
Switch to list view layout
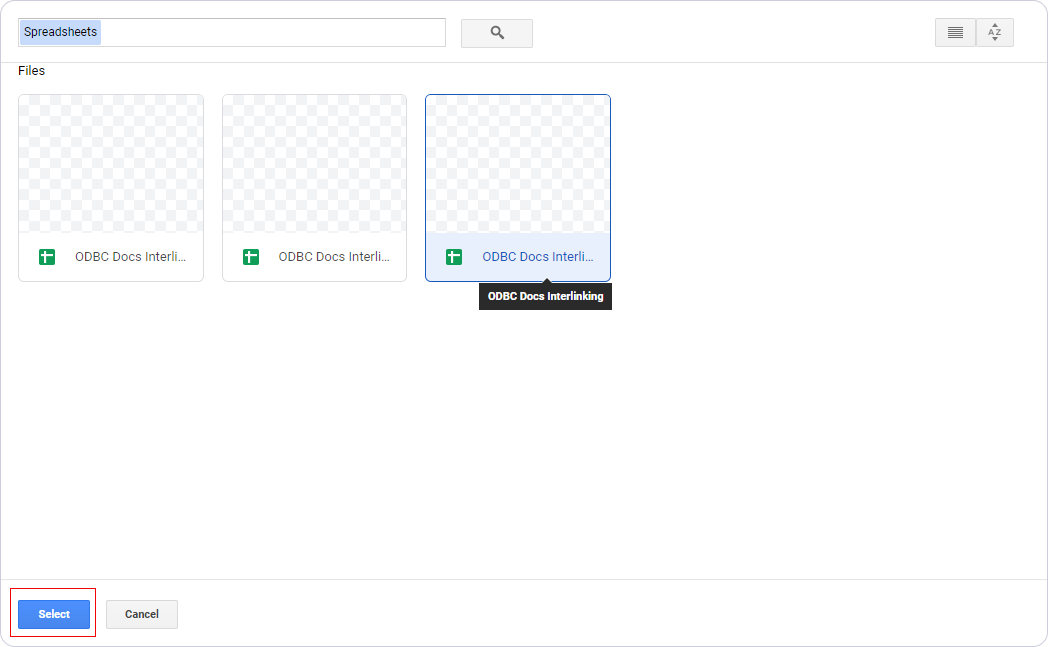pos(955,33)
